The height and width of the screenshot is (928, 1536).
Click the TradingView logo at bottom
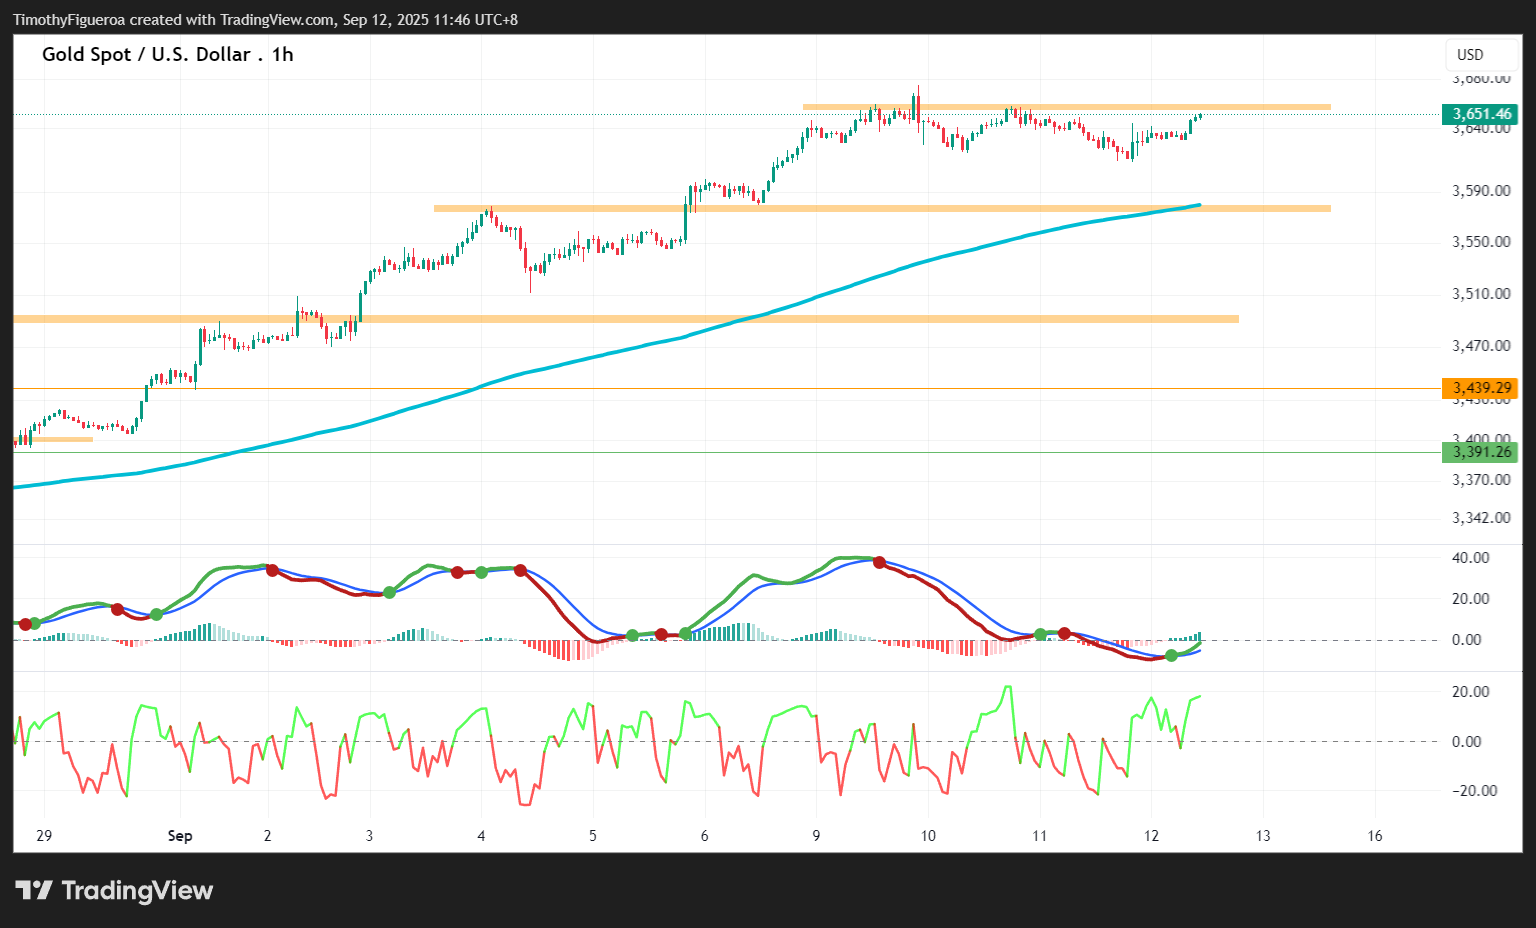click(114, 890)
